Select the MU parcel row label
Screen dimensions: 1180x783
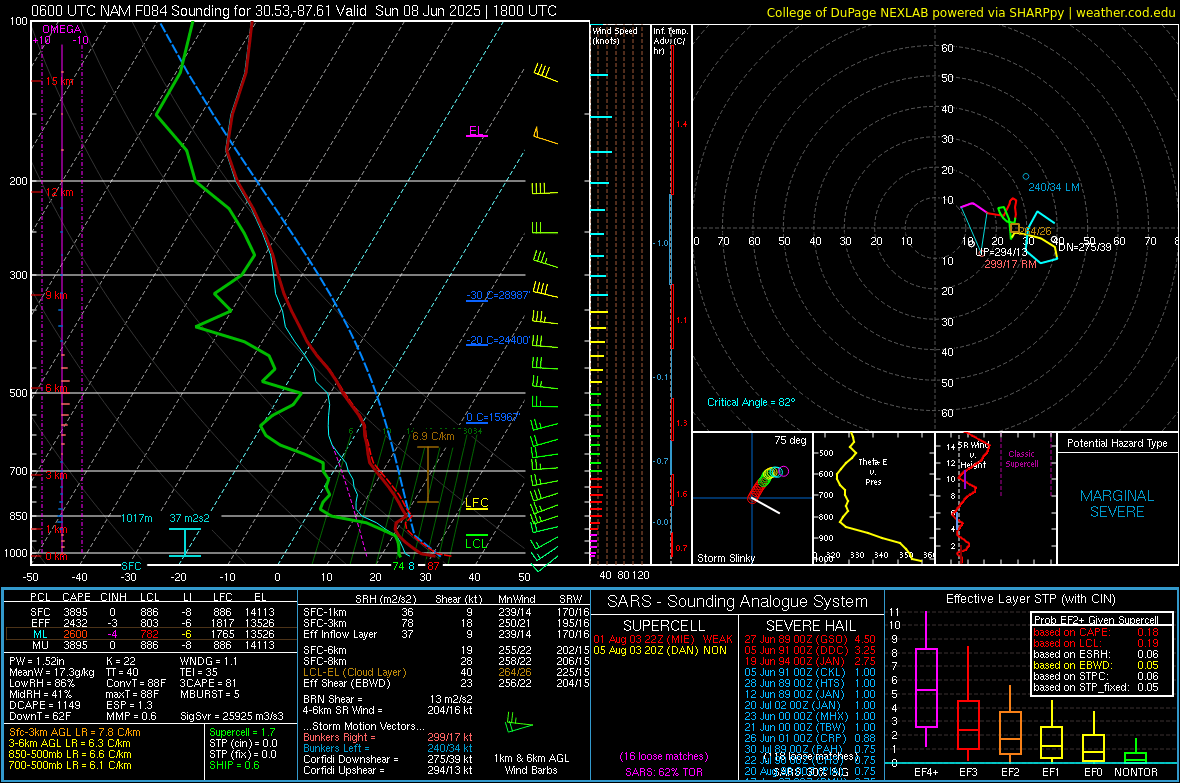[x=40, y=645]
